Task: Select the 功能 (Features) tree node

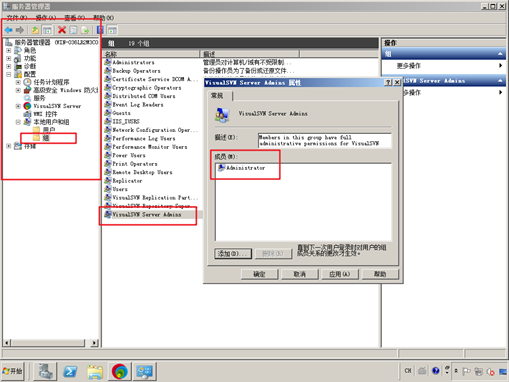Action: pos(30,58)
